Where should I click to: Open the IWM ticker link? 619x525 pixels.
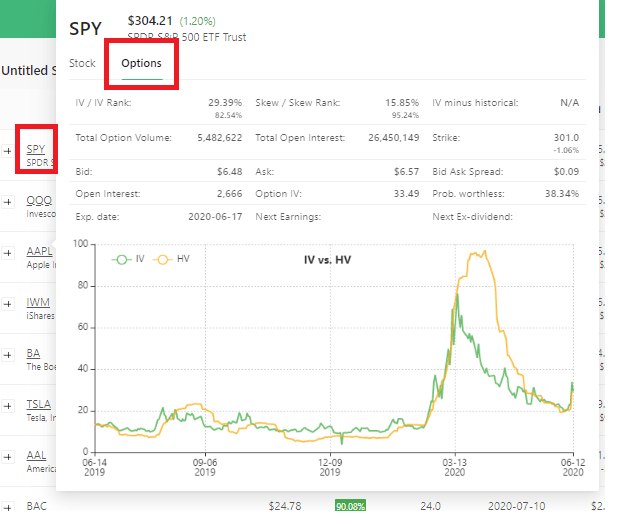coord(38,302)
